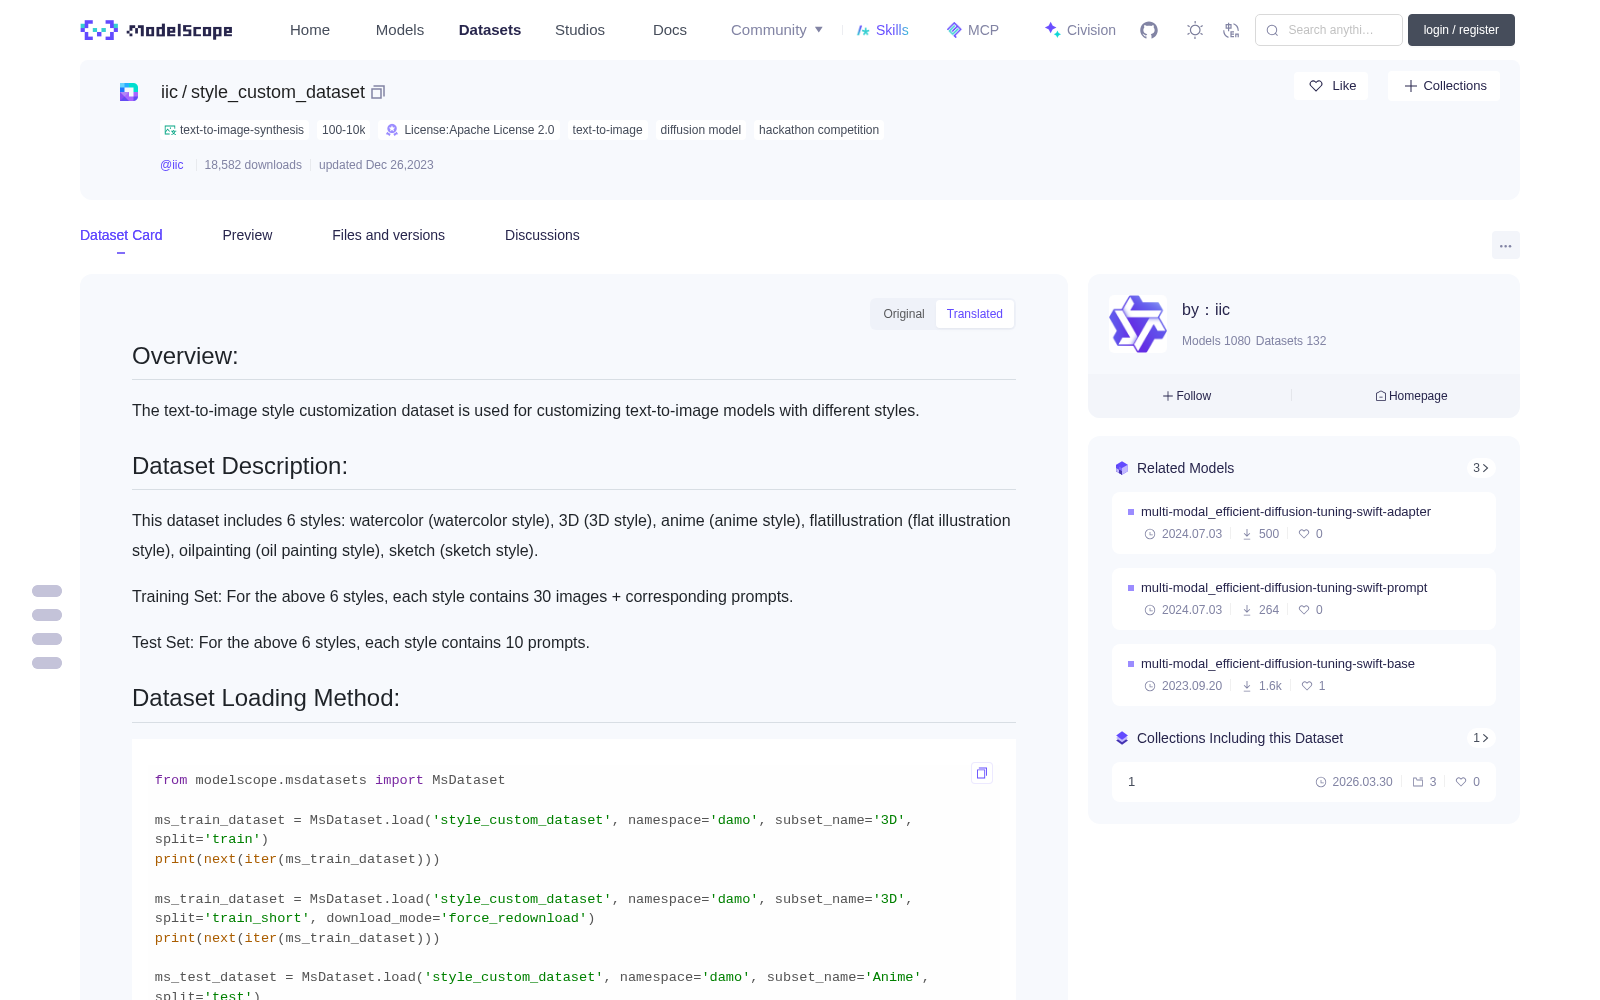1600x1000 pixels.
Task: Click the login / register button
Action: (1461, 30)
